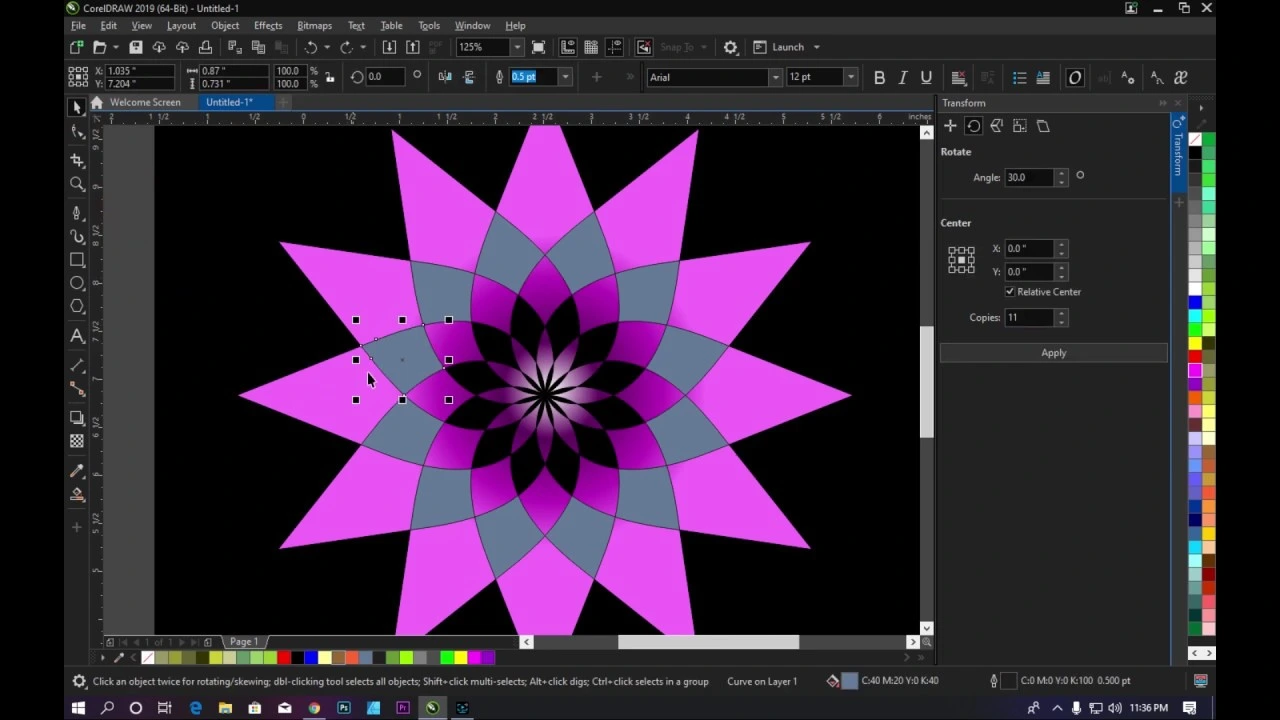Image resolution: width=1280 pixels, height=720 pixels.
Task: Activate the Text tool
Action: pyautogui.click(x=77, y=336)
